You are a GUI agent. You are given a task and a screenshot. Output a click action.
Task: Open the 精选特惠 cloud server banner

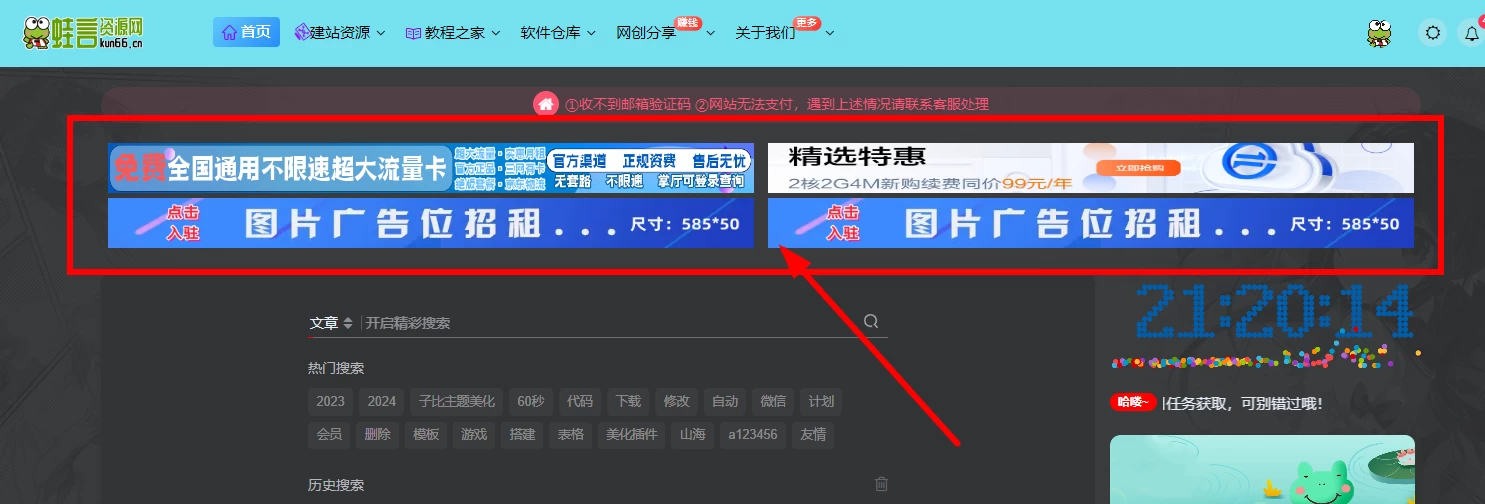click(x=1091, y=168)
